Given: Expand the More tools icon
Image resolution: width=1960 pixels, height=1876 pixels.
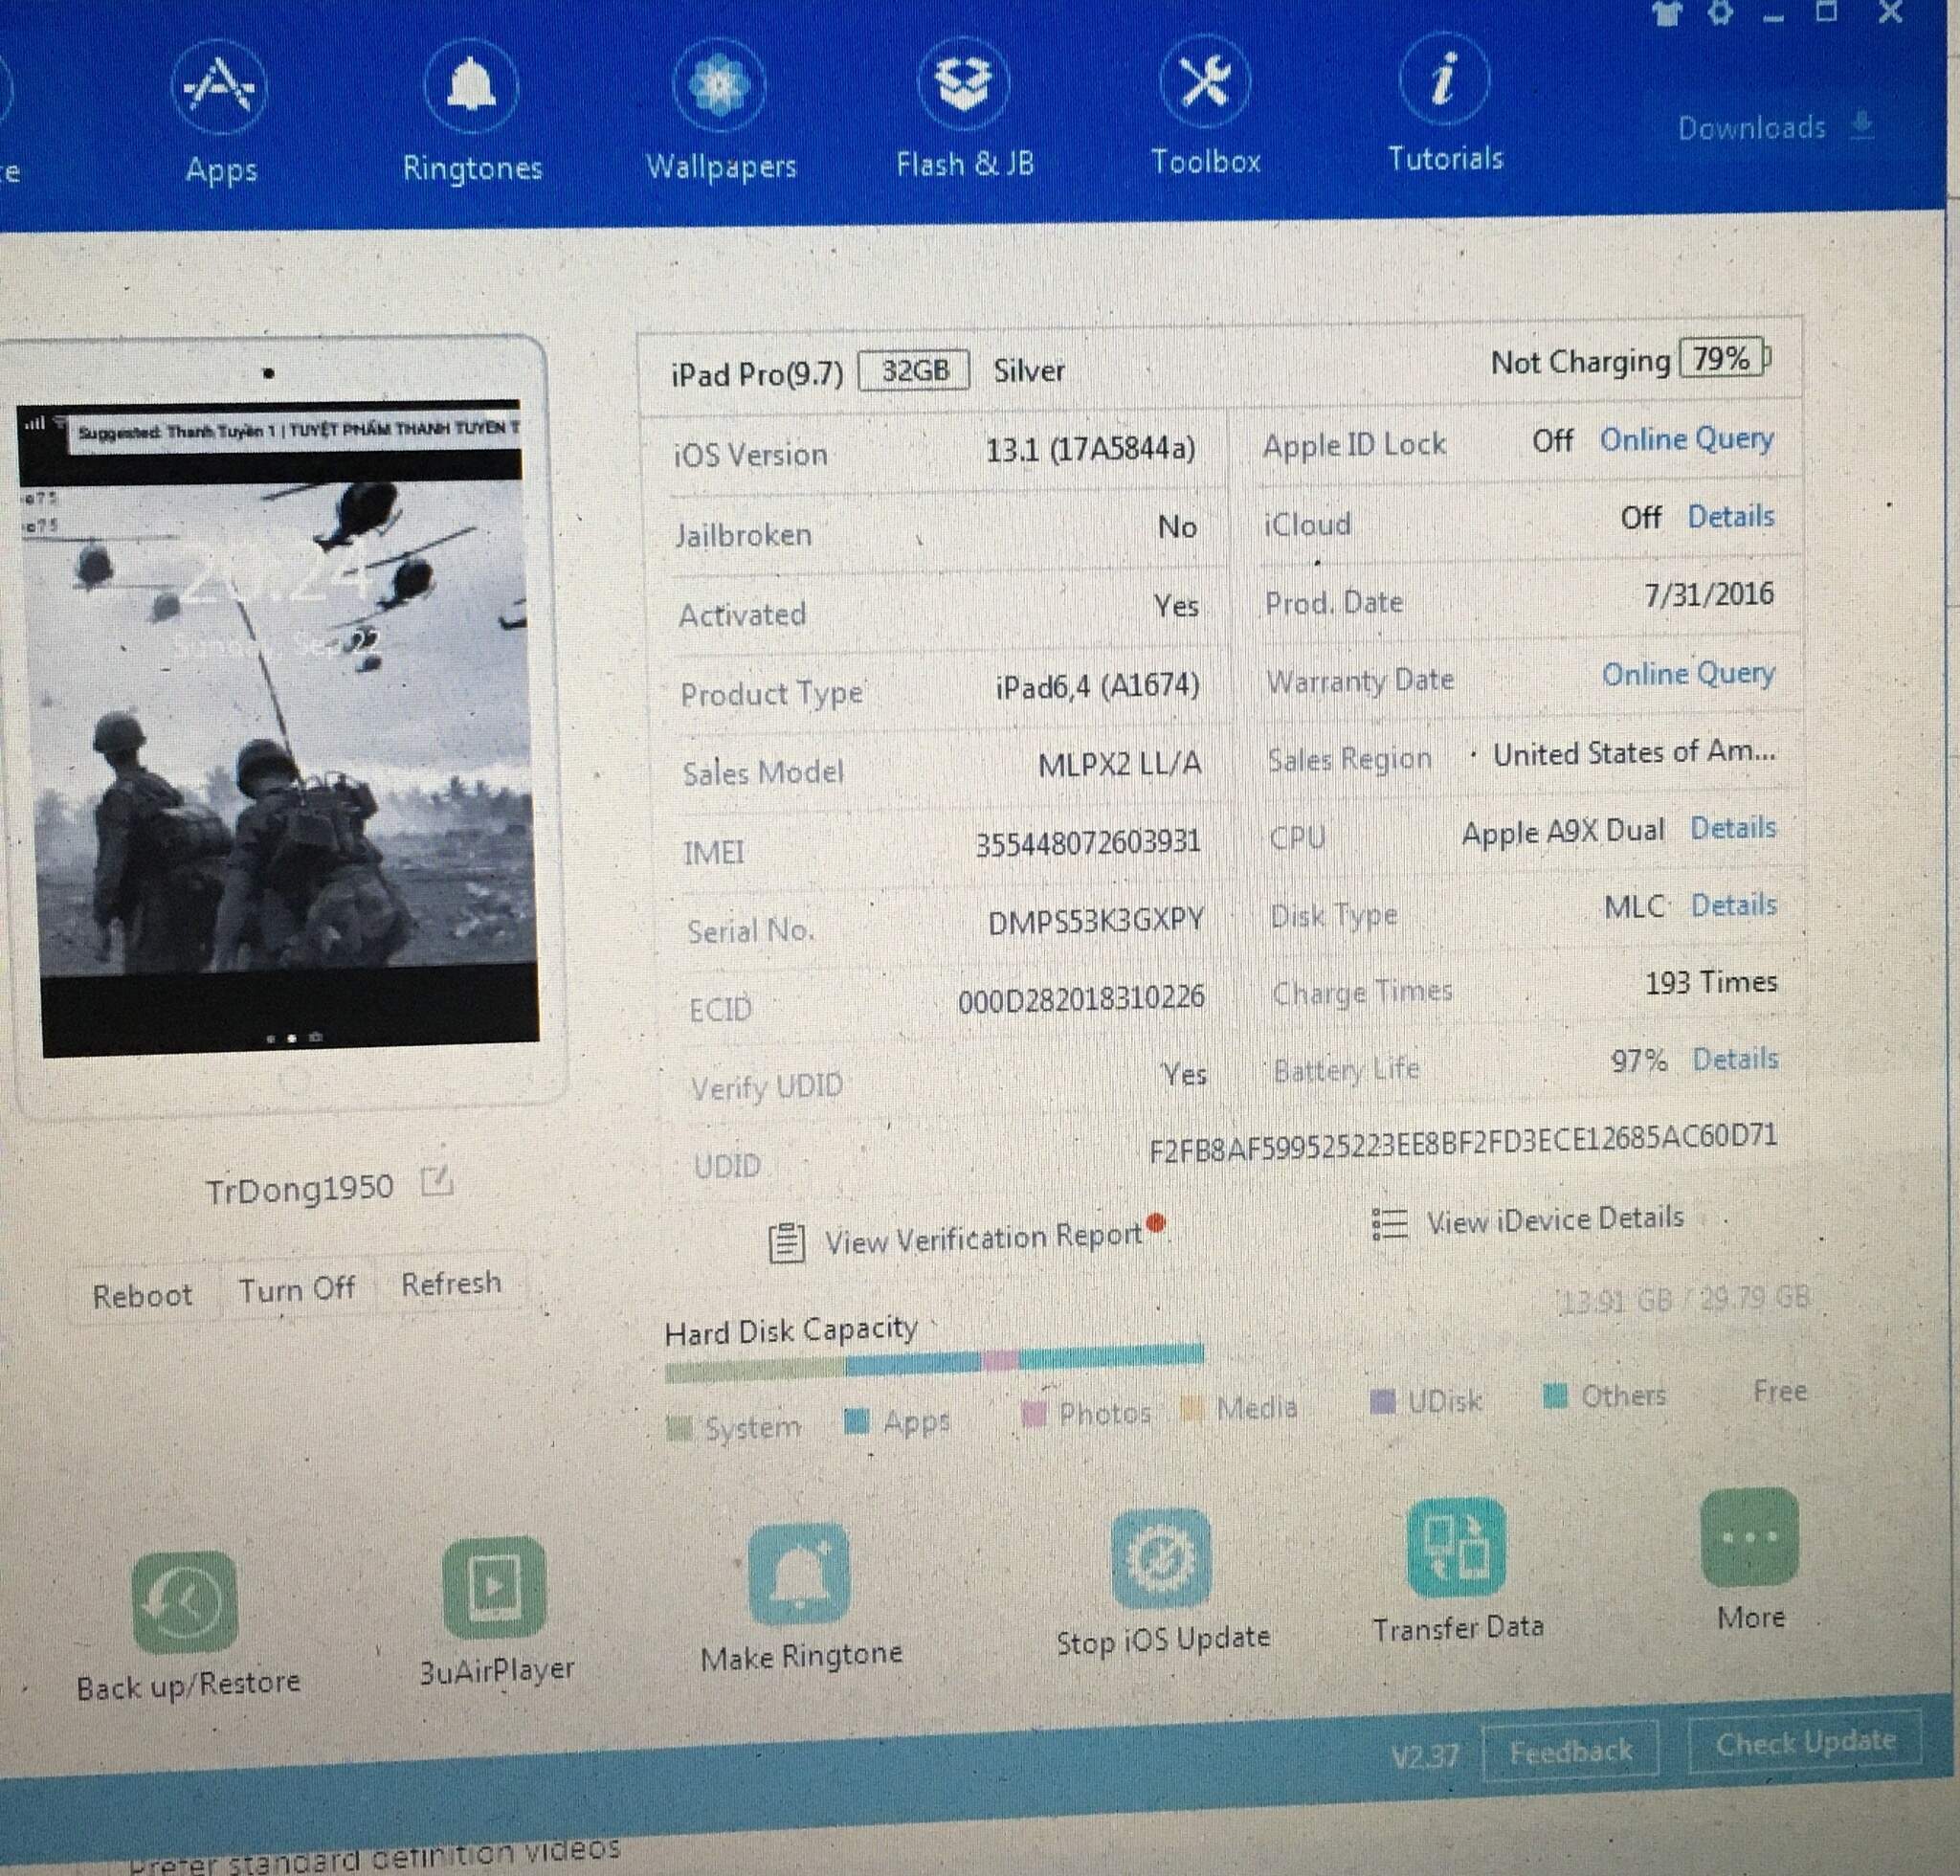Looking at the screenshot, I should 1749,1537.
